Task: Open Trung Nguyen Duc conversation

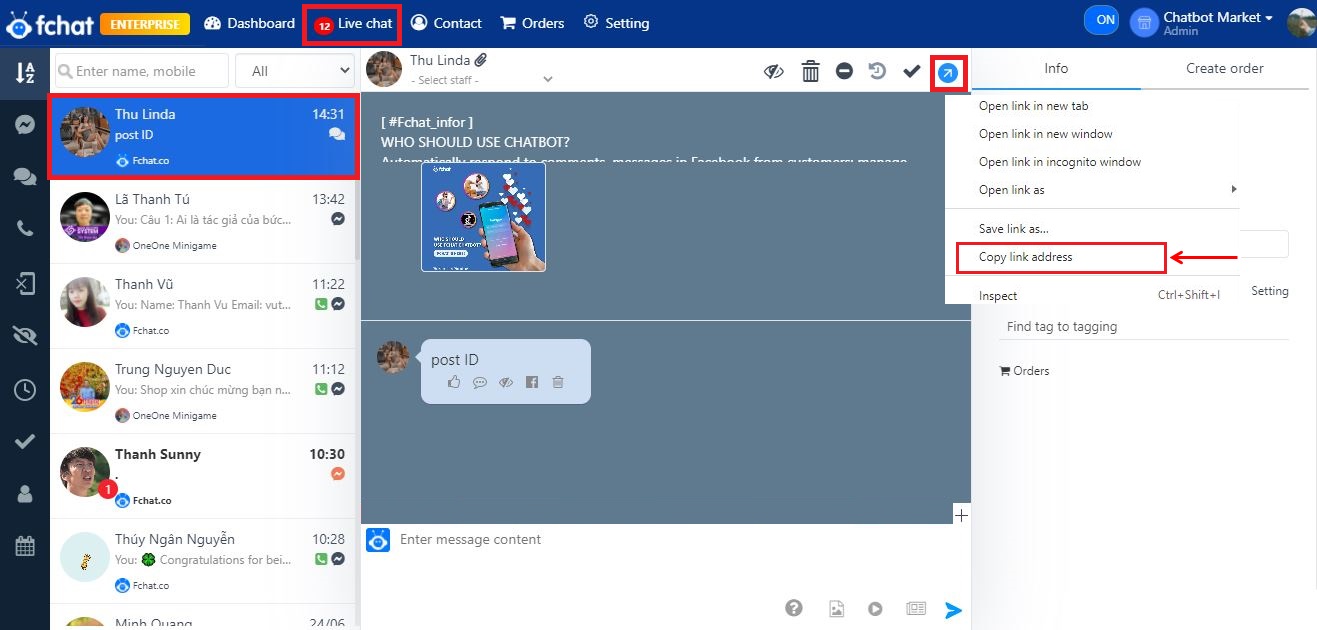Action: tap(203, 391)
